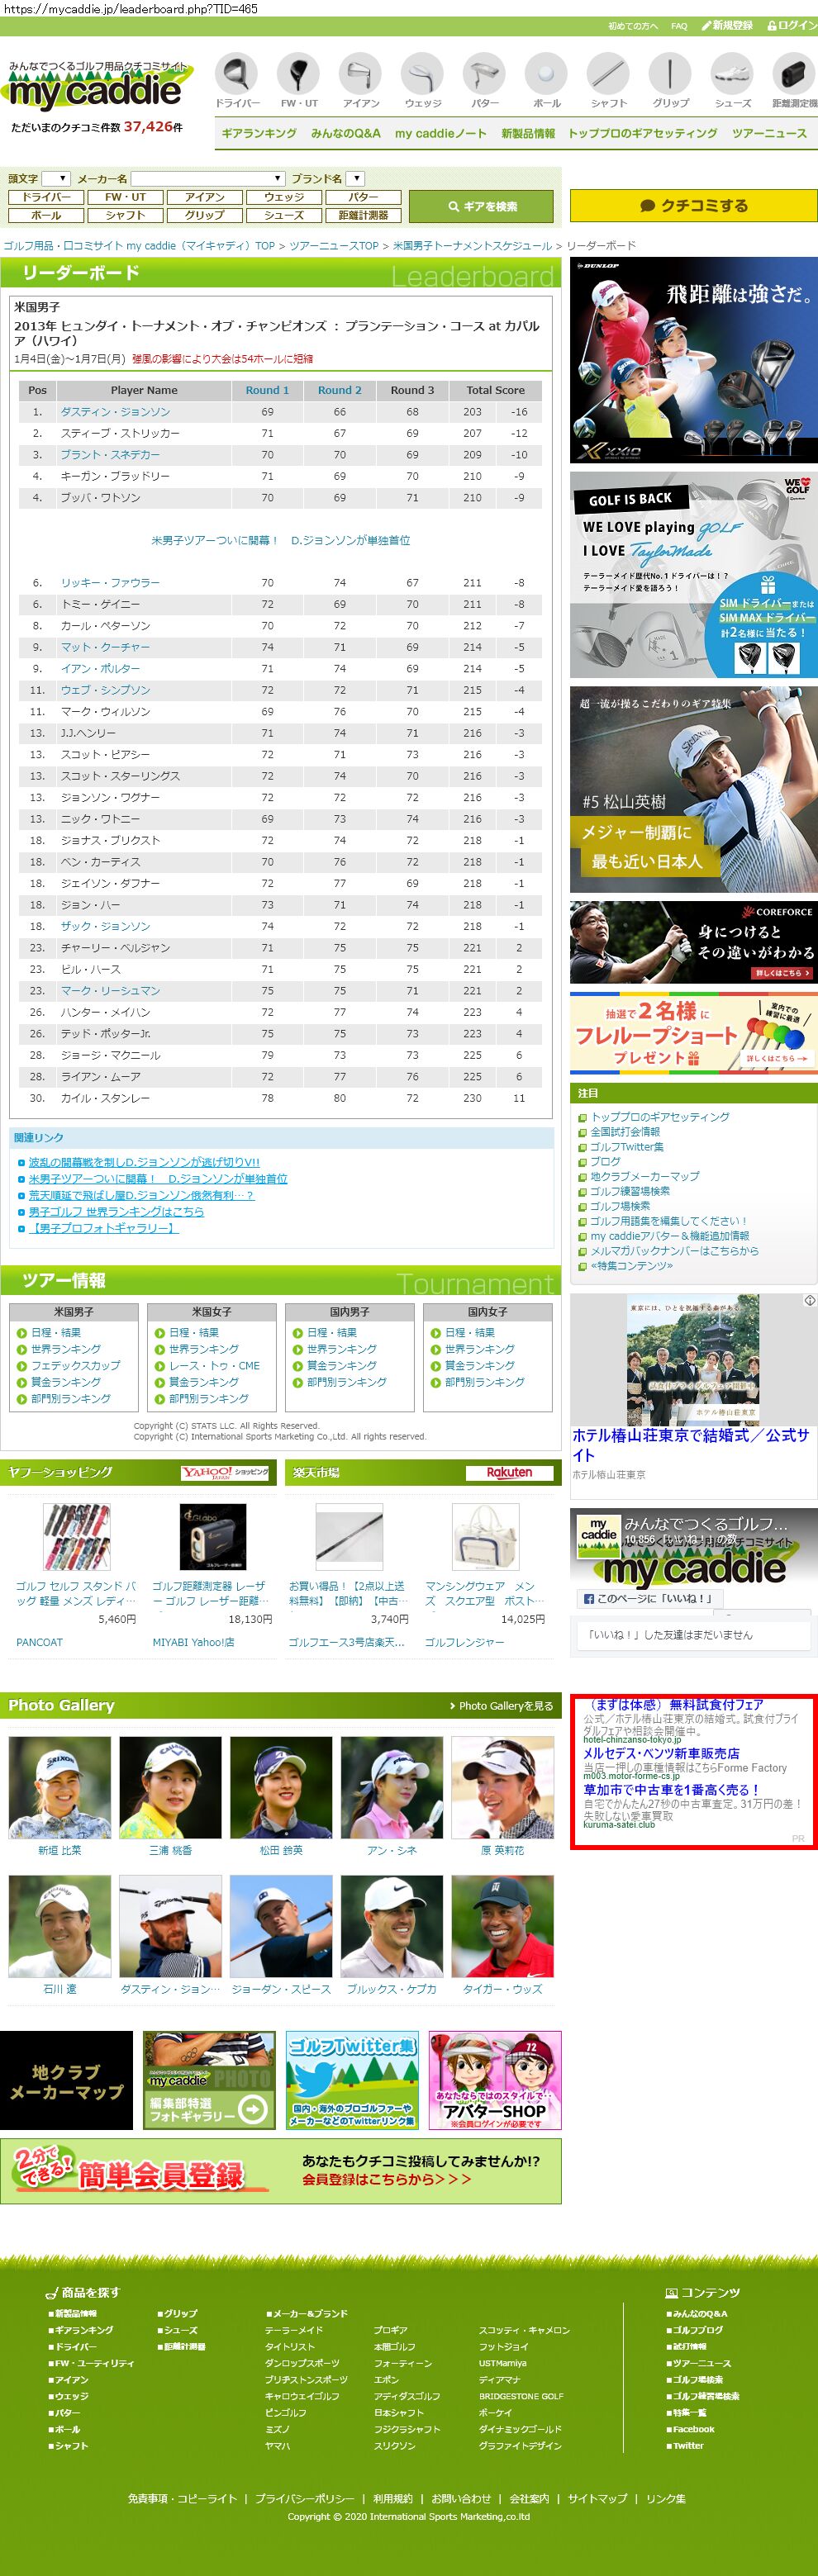Screen dimensions: 818x2576
Task: Open the FW・UT club icon
Action: point(298,81)
